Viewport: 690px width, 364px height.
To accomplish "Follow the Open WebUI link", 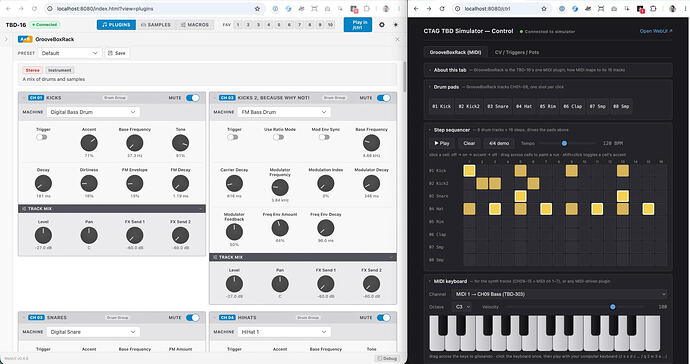I will 656,31.
